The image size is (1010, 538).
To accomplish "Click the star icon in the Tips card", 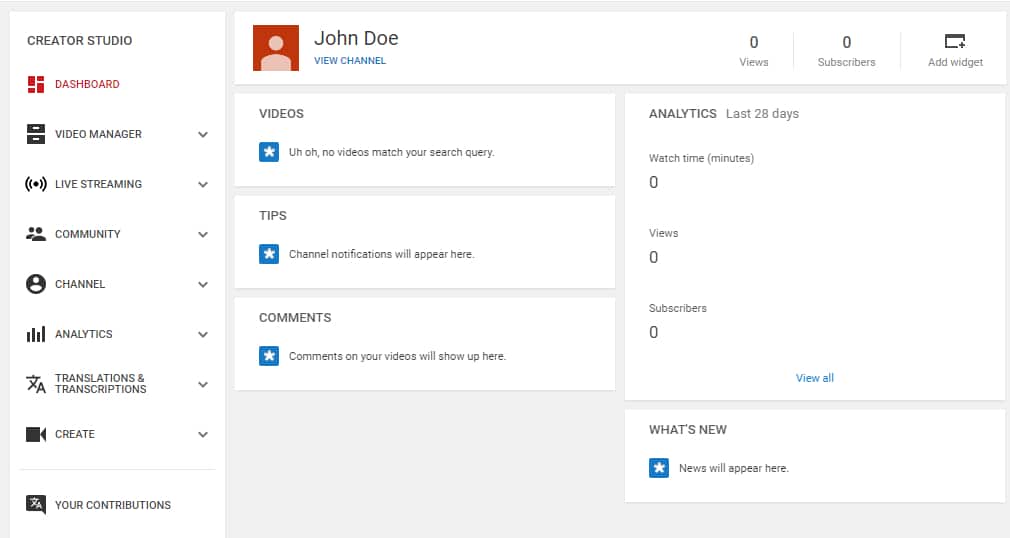I will click(x=269, y=254).
